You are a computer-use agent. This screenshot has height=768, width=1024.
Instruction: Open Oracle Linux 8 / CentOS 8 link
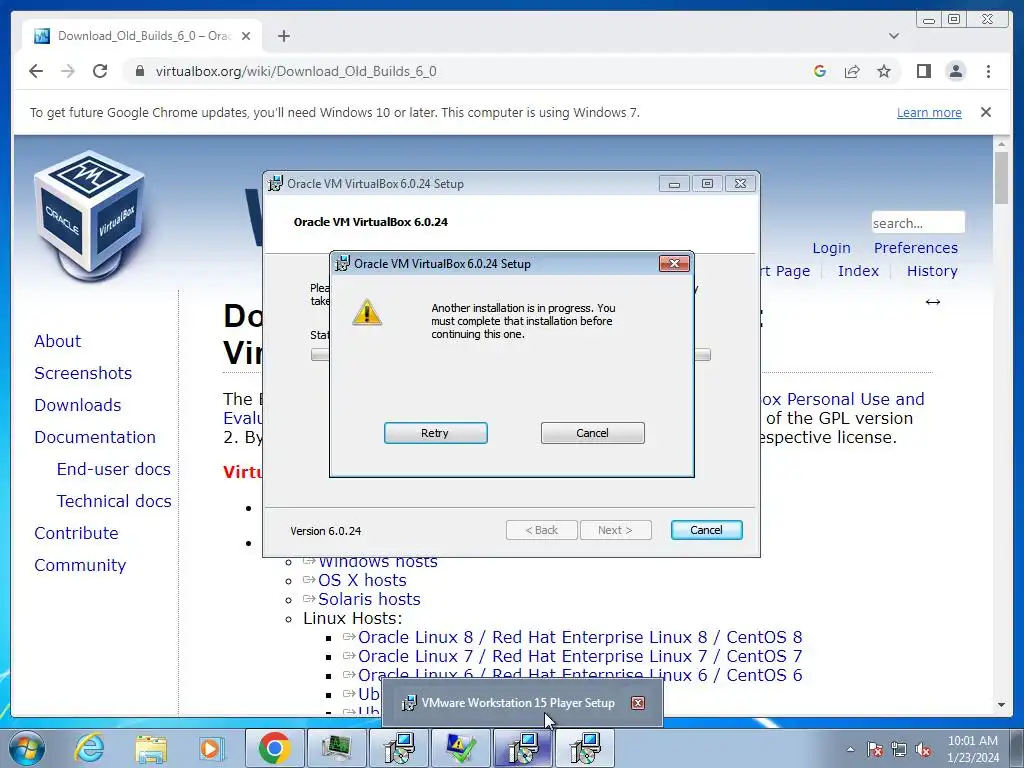pos(580,637)
